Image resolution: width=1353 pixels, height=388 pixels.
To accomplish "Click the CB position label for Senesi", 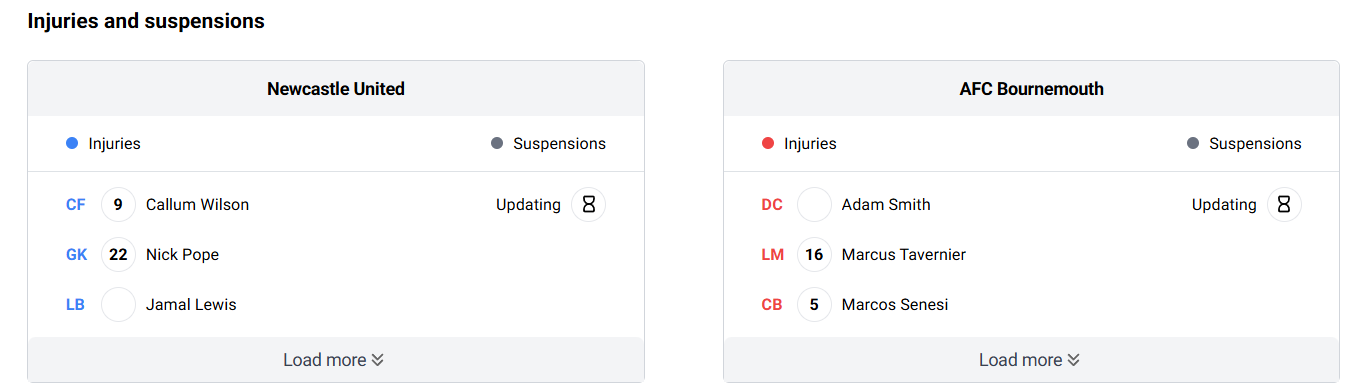I will [772, 304].
